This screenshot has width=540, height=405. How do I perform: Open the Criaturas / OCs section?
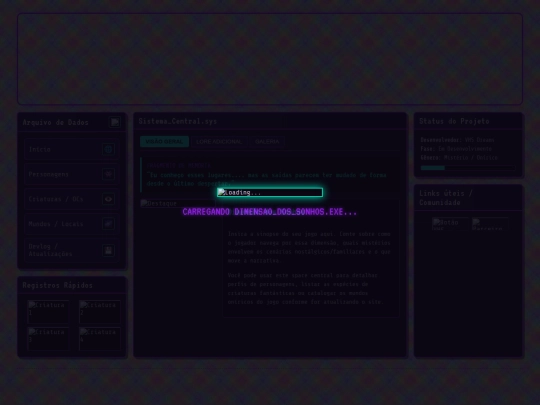coord(72,199)
